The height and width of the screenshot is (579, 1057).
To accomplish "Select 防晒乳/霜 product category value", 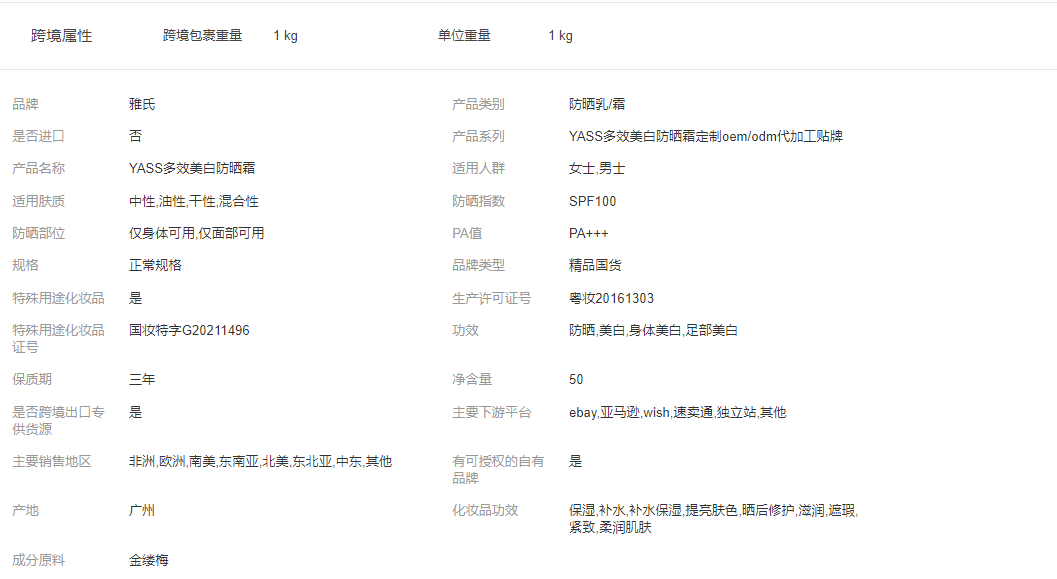I will click(x=597, y=104).
